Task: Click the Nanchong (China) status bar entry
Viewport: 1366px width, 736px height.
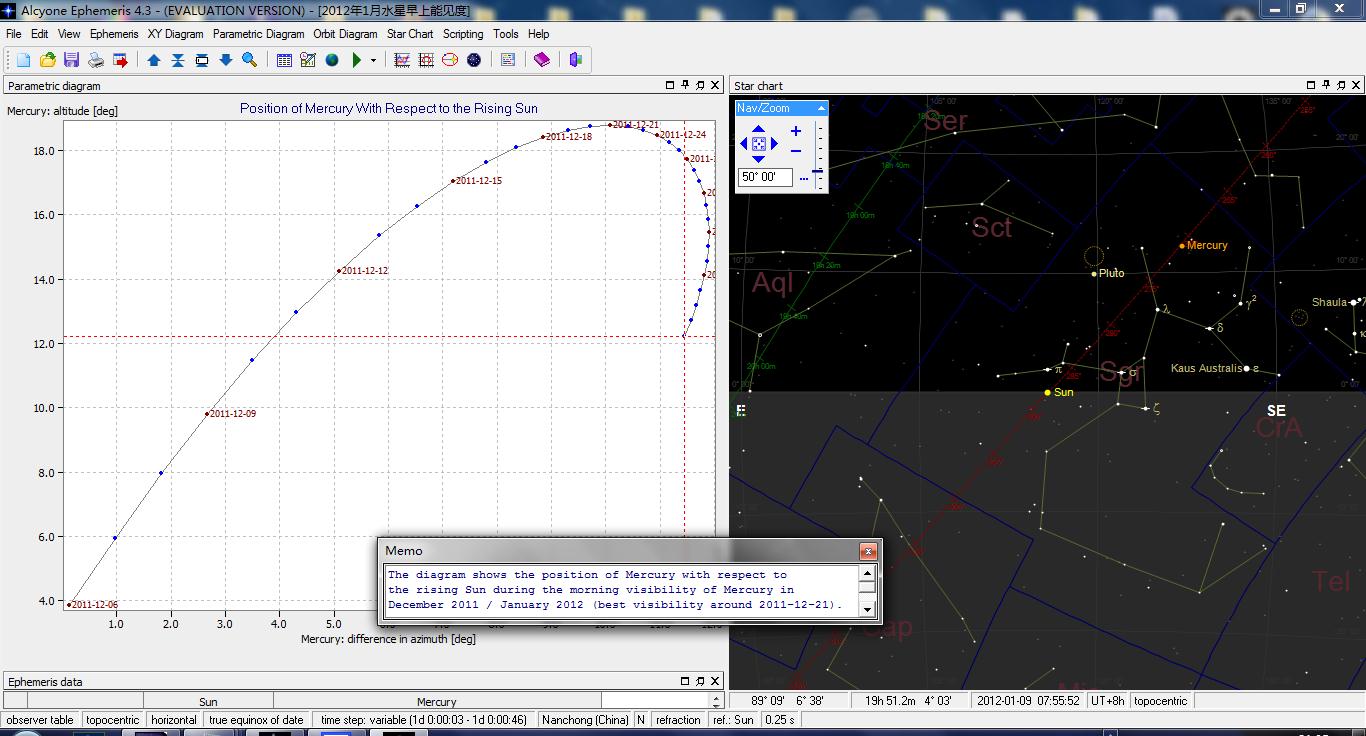Action: 585,720
